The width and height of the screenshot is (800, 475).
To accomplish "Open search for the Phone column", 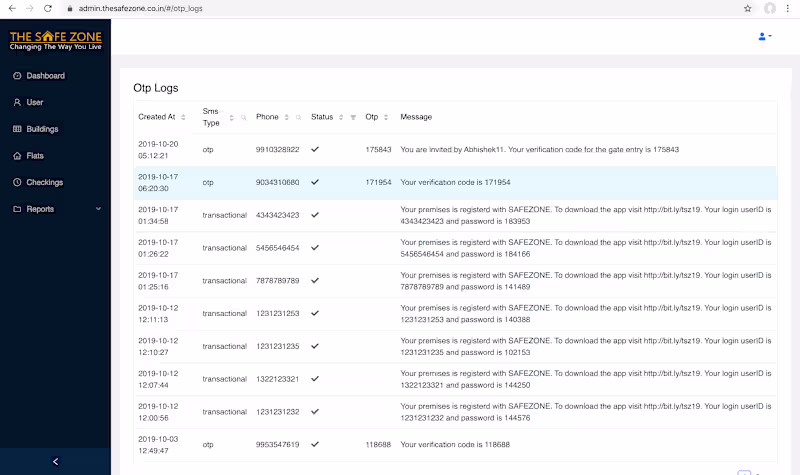I will click(298, 118).
